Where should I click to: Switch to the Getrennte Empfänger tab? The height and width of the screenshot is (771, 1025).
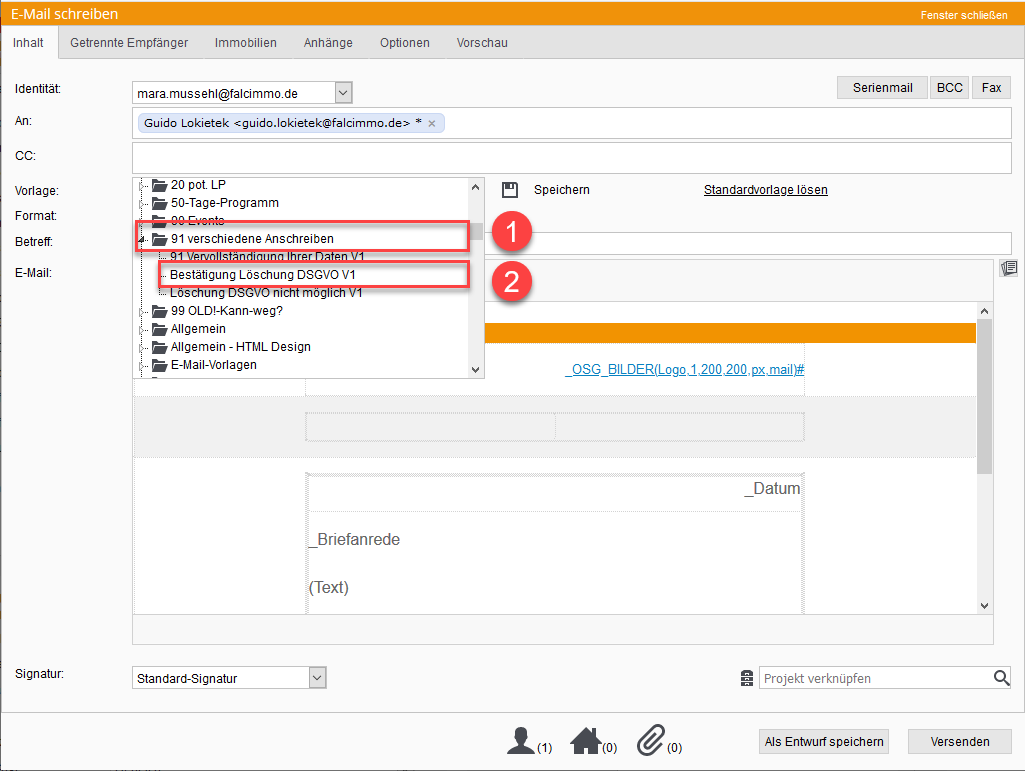(129, 43)
